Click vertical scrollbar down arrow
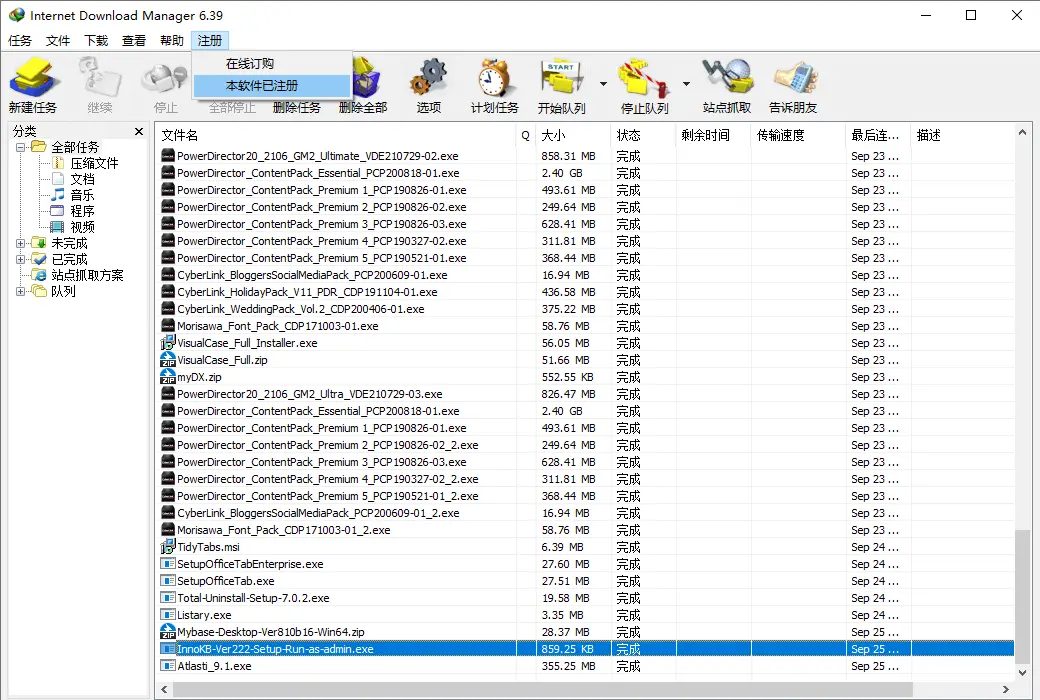 (x=1022, y=672)
